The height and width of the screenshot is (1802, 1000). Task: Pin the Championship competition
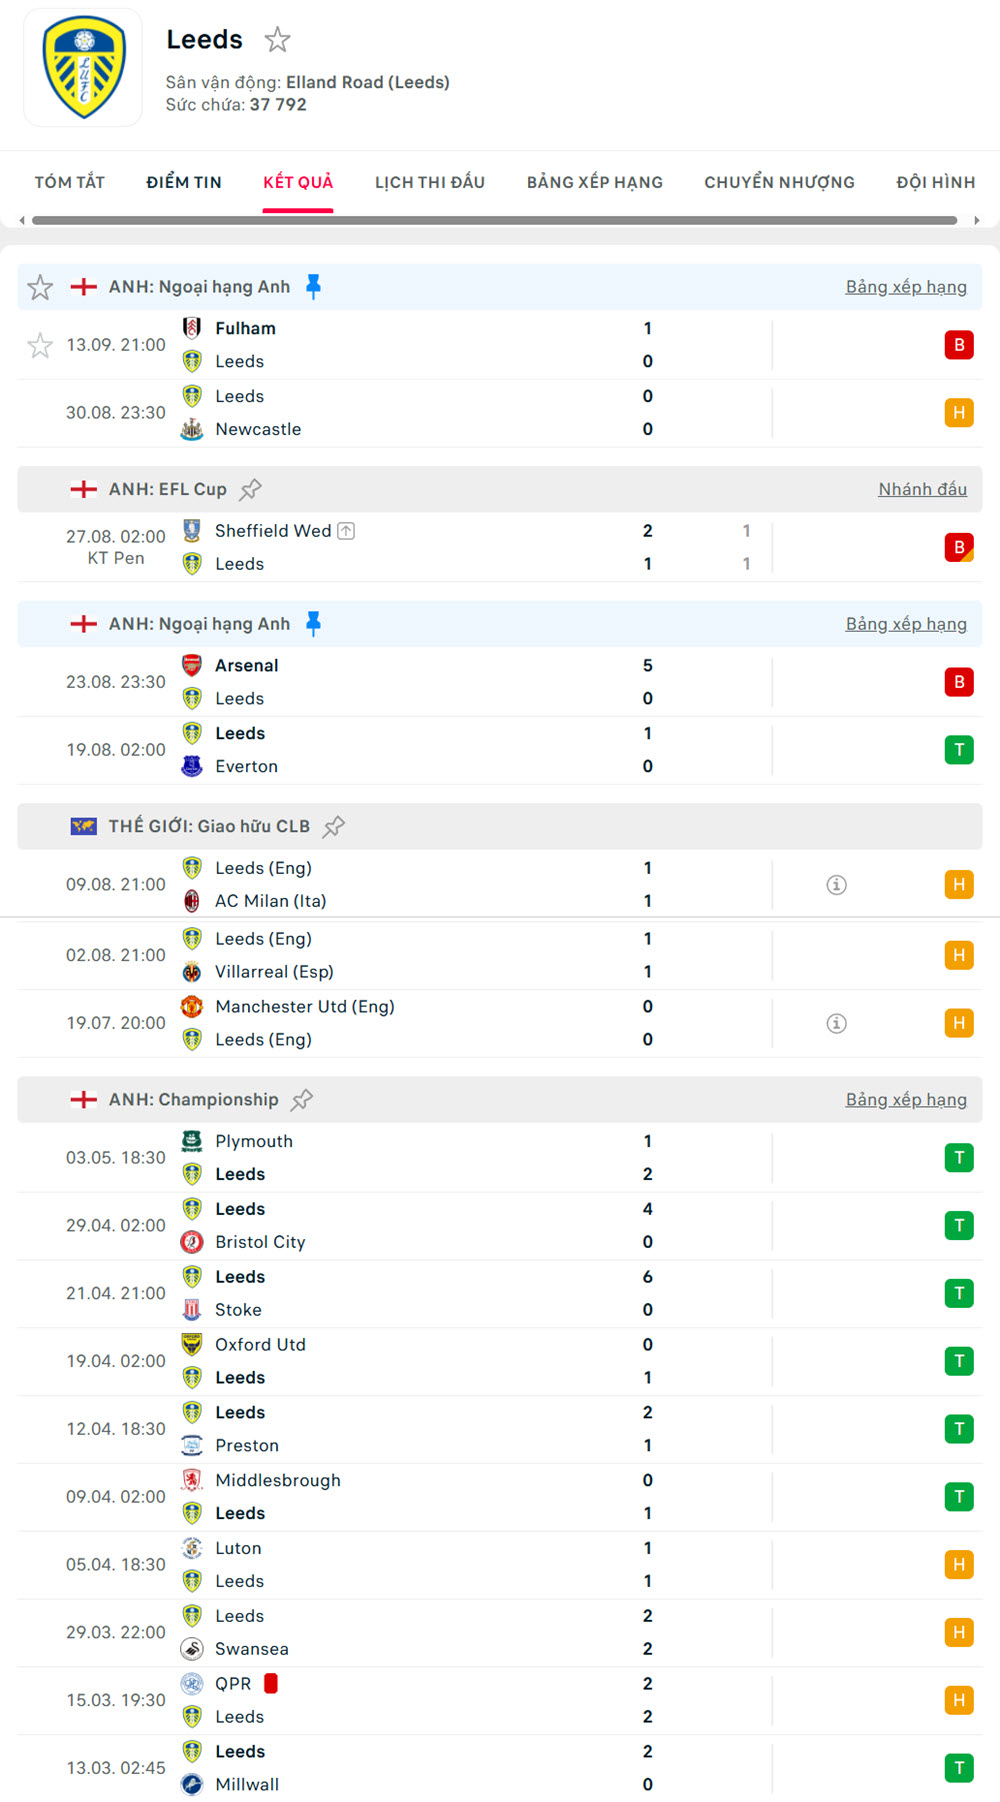(302, 1100)
